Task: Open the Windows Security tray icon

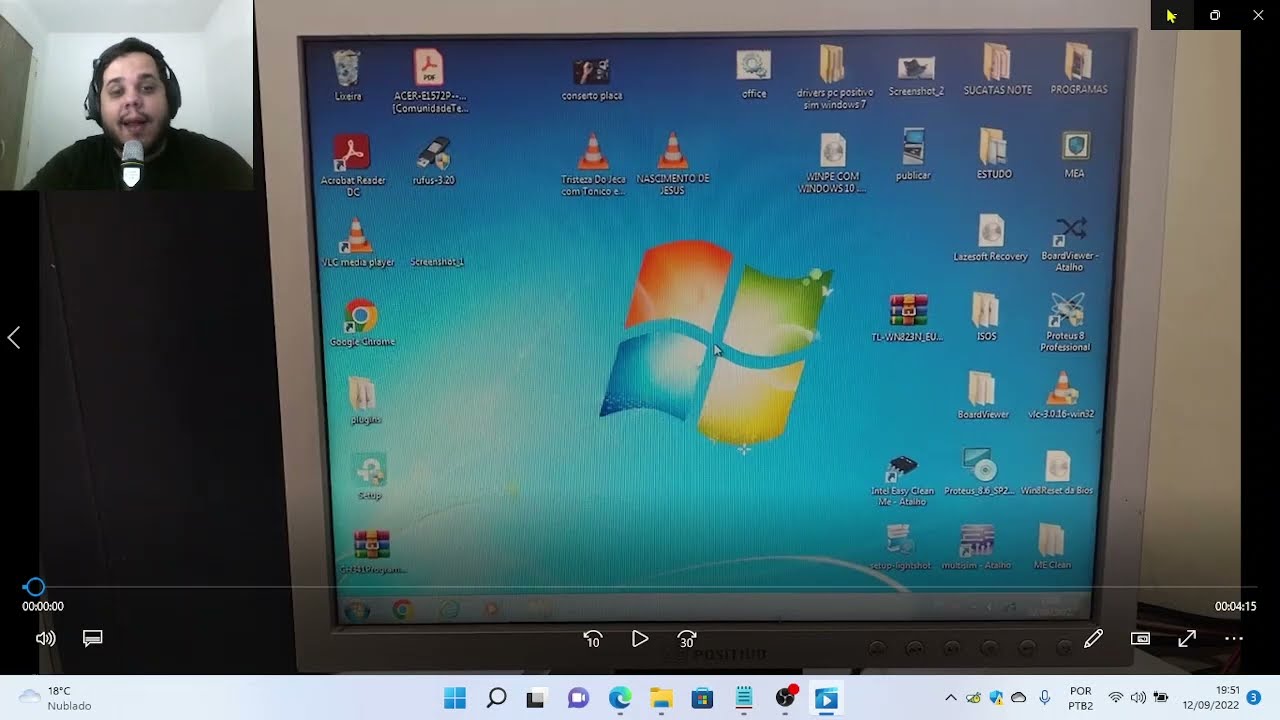Action: (x=996, y=698)
